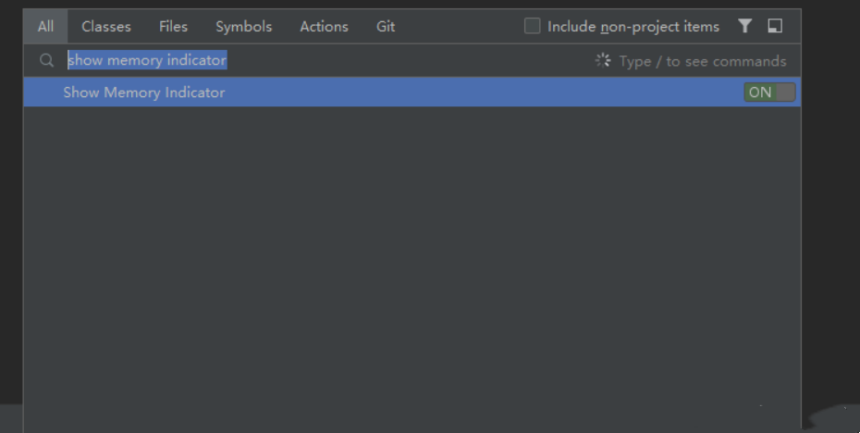This screenshot has width=860, height=433.
Task: Click the filter funnel icon
Action: coord(745,26)
